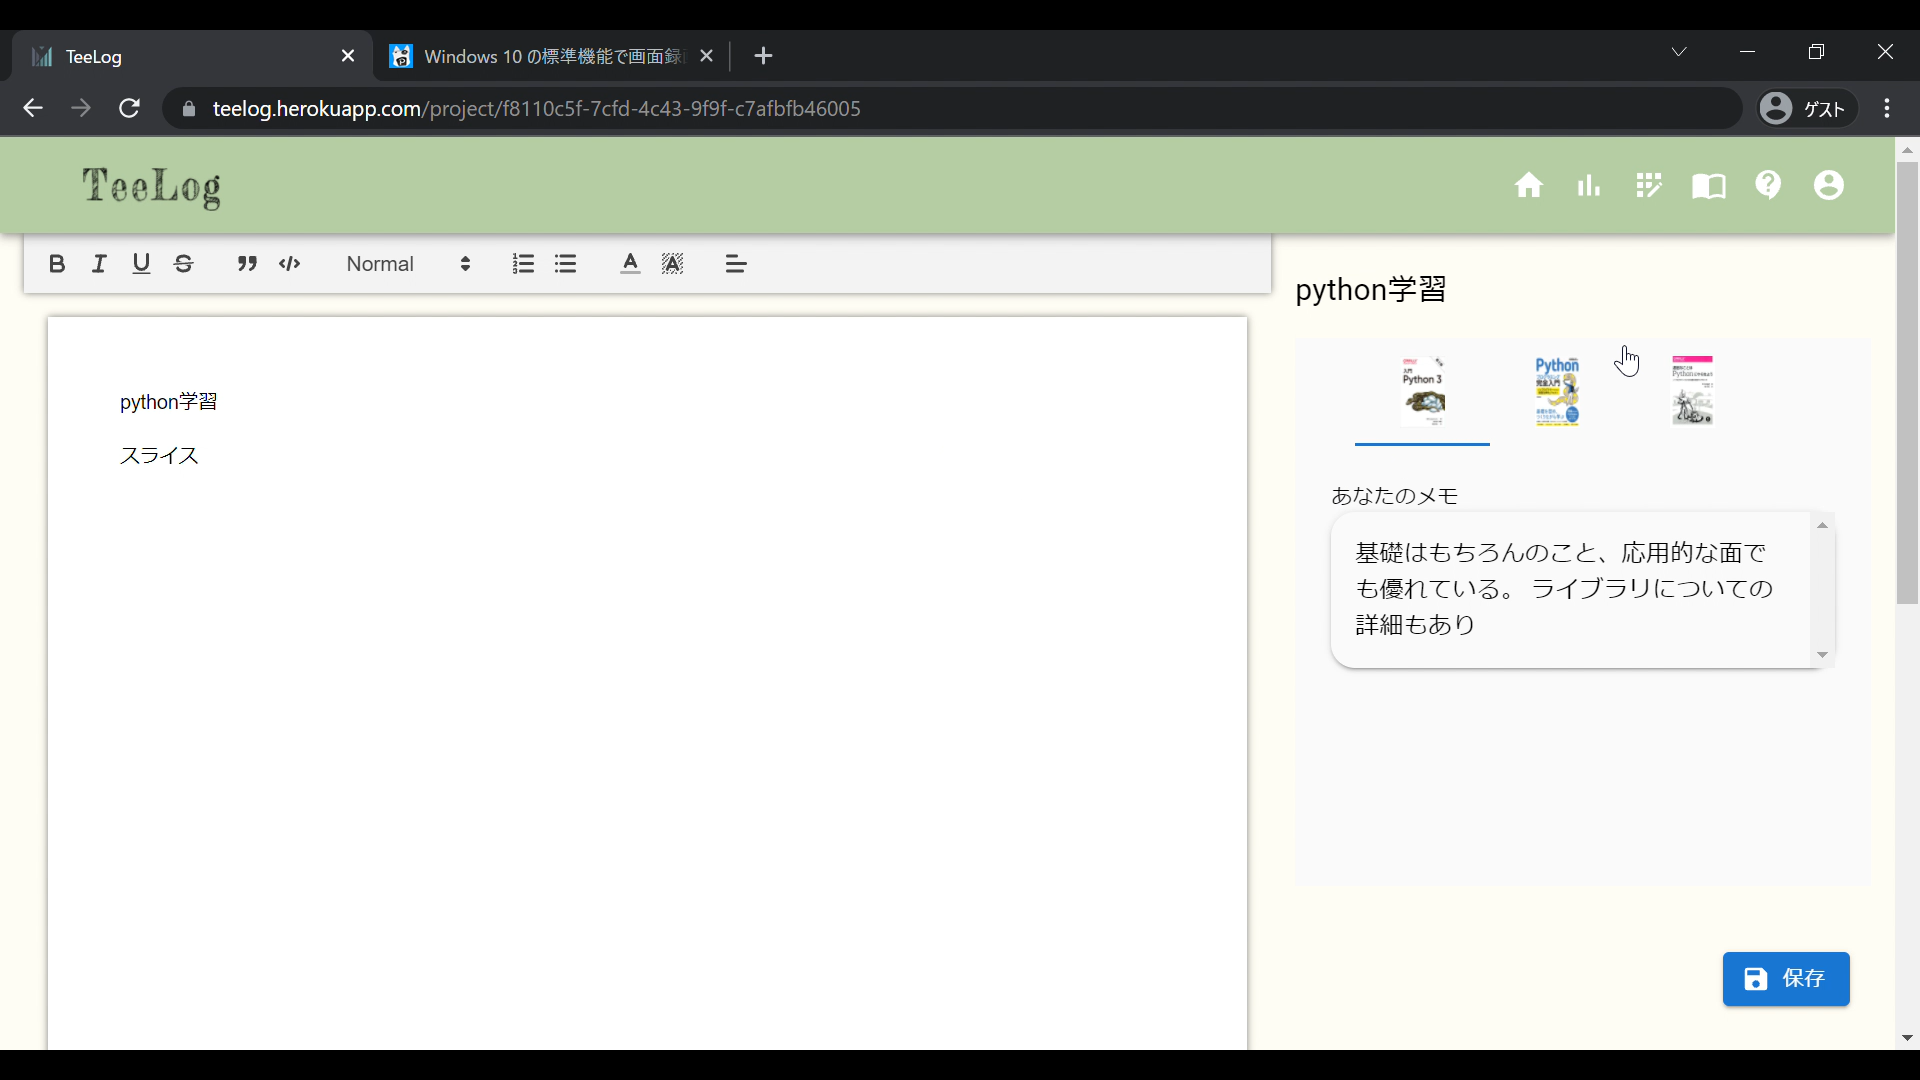Toggle italic formatting
The width and height of the screenshot is (1920, 1080).
99,264
